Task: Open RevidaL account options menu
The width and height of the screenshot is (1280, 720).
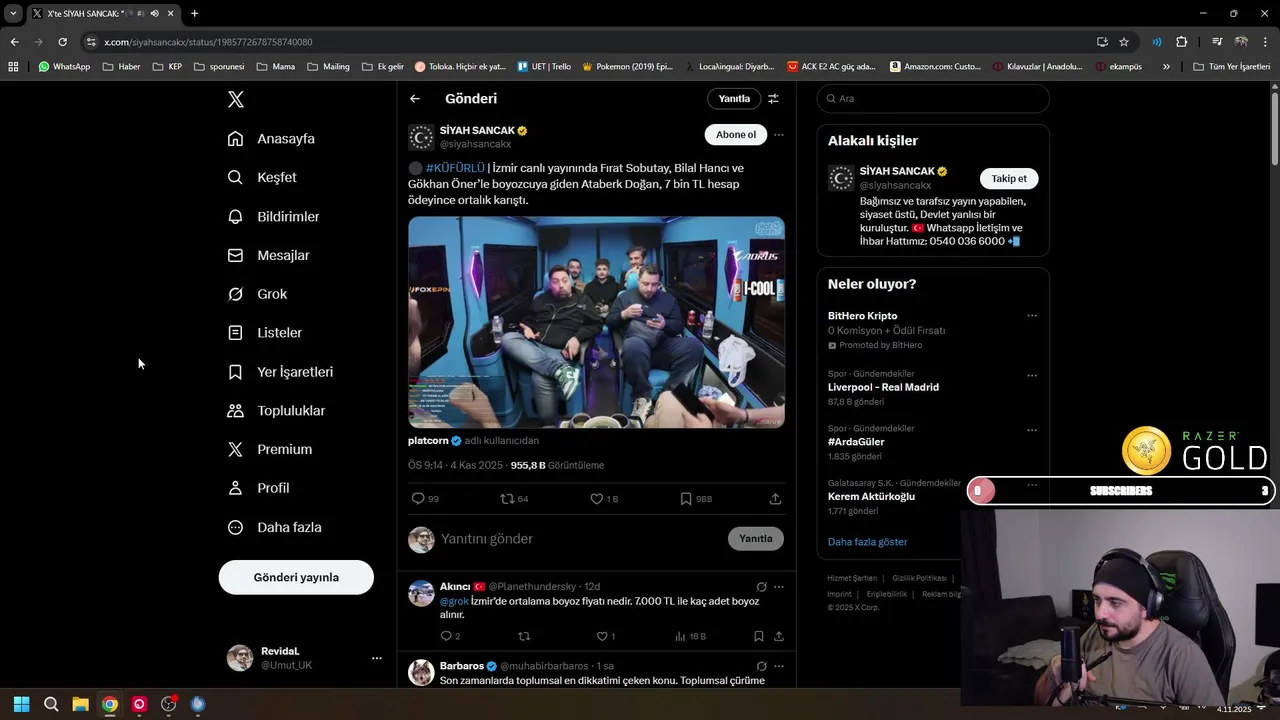Action: [x=377, y=658]
